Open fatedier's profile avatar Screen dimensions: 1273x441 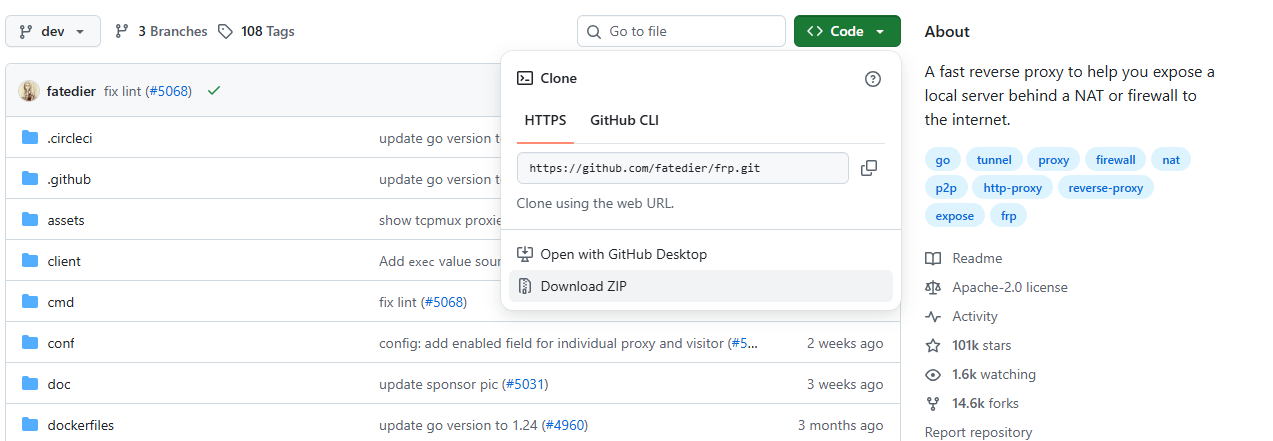coord(29,91)
